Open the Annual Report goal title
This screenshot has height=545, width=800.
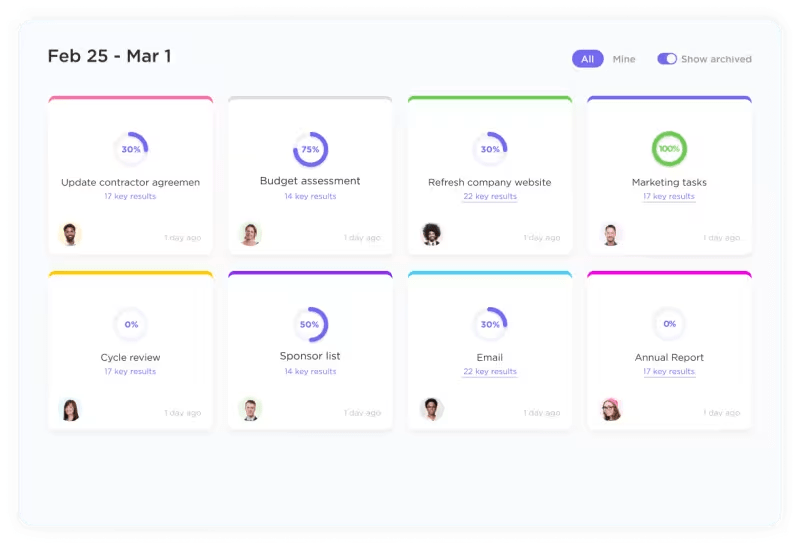tap(669, 357)
